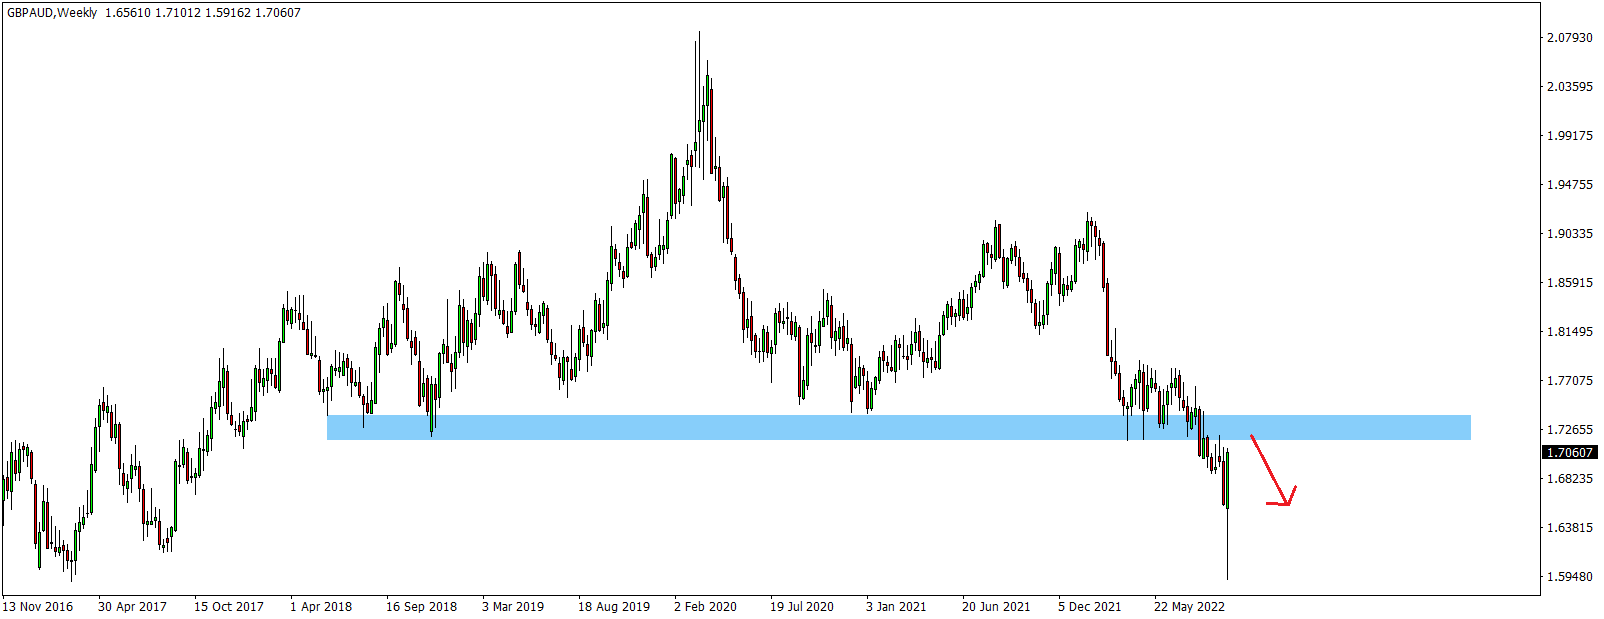The width and height of the screenshot is (1604, 619).
Task: Click the 1.72655 price axis label
Action: pyautogui.click(x=1570, y=430)
